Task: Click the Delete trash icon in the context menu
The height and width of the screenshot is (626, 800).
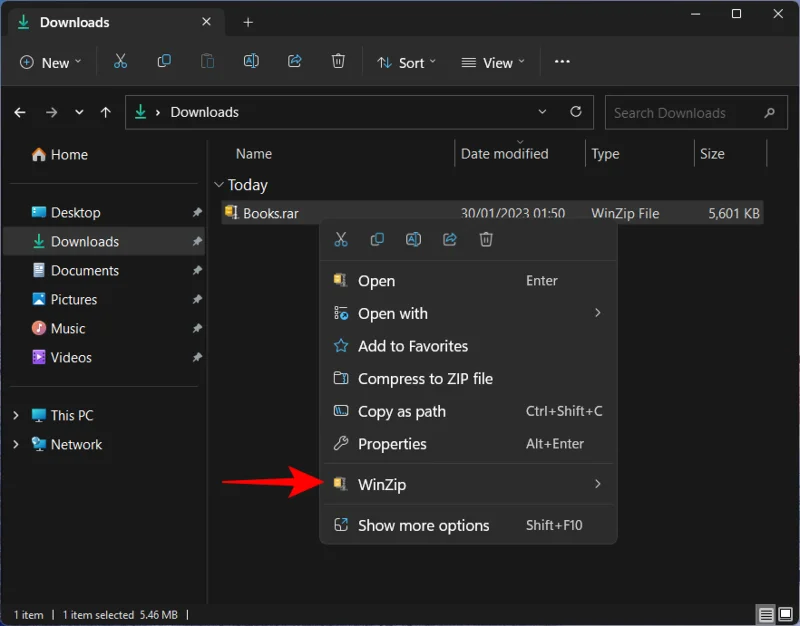Action: (486, 239)
